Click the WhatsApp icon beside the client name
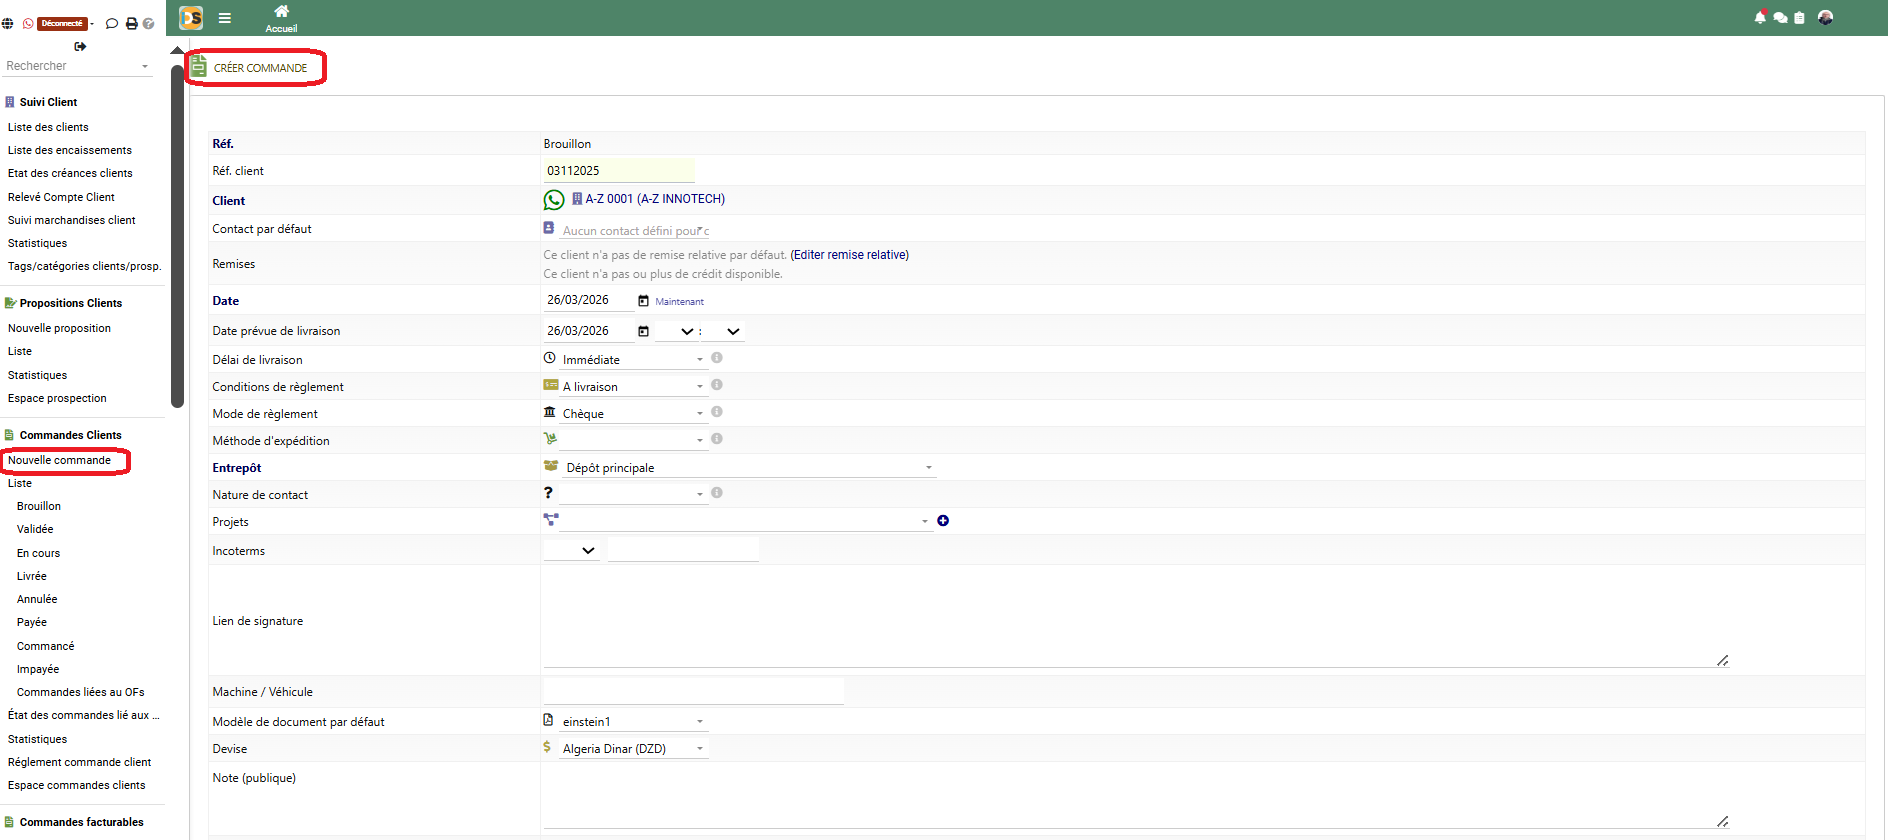This screenshot has height=840, width=1888. click(x=554, y=200)
